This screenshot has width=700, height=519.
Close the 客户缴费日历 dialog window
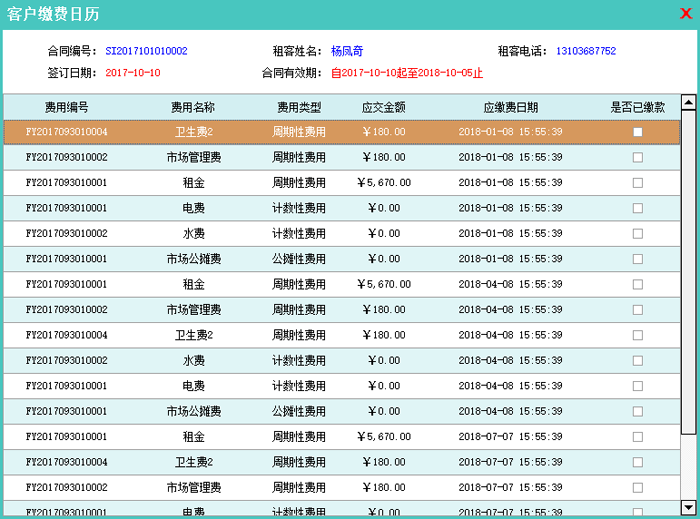point(685,14)
